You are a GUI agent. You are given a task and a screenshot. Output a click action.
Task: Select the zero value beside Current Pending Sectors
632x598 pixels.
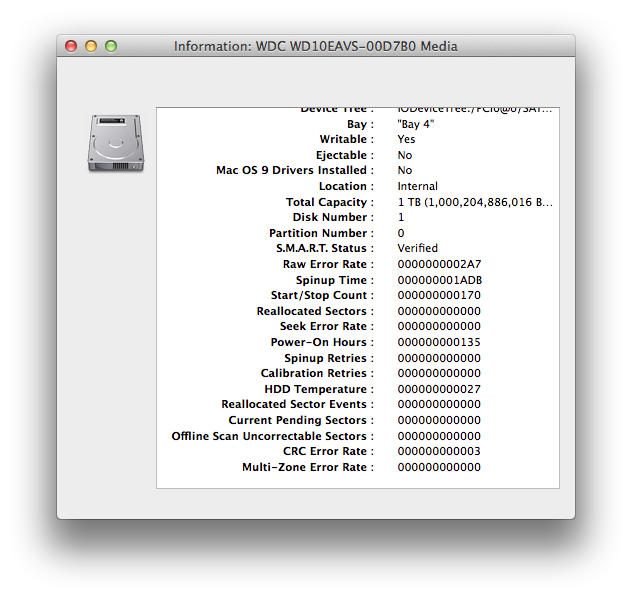(439, 420)
